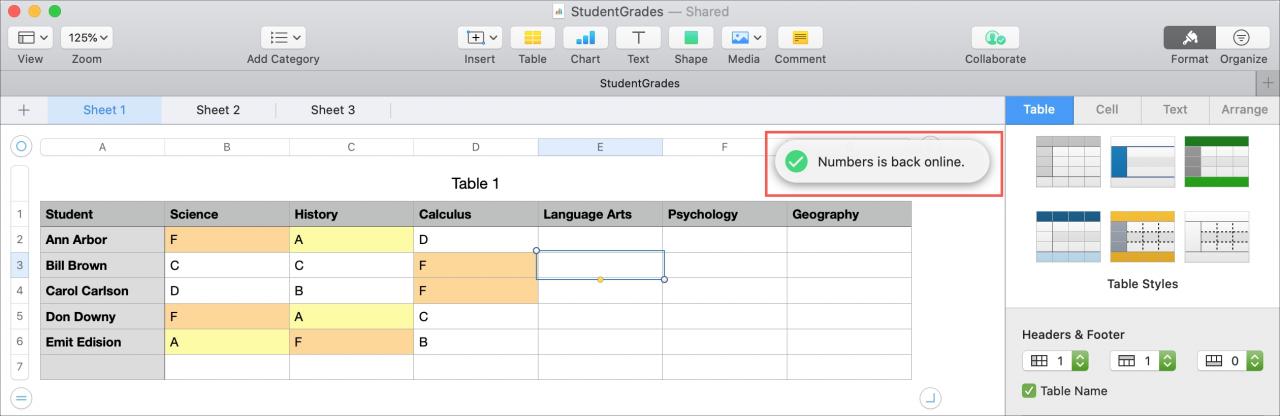Select the Don Downy cell

tap(102, 317)
